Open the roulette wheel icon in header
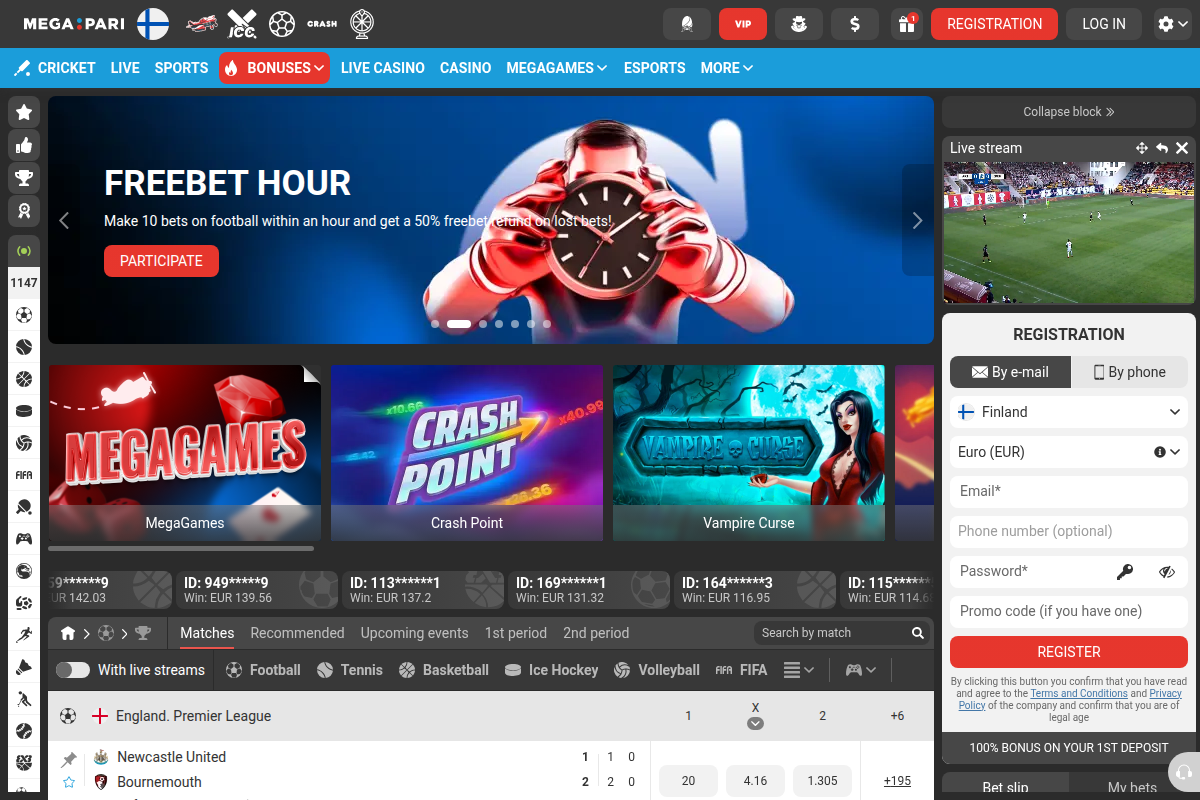1200x800 pixels. tap(362, 23)
